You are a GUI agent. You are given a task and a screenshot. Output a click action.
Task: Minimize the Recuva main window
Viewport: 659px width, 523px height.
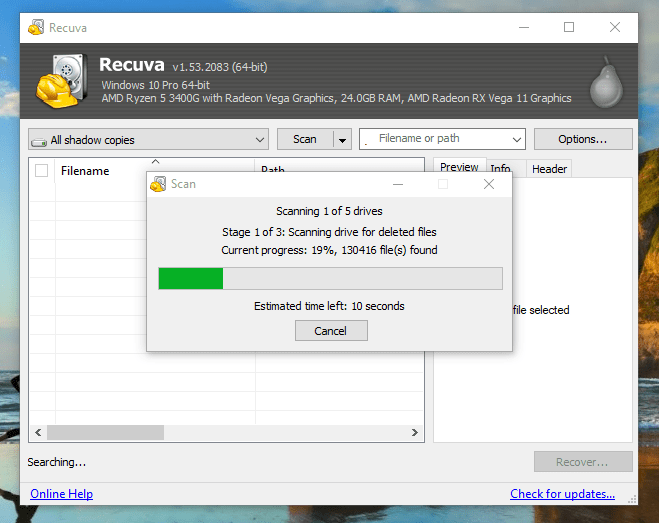(524, 27)
